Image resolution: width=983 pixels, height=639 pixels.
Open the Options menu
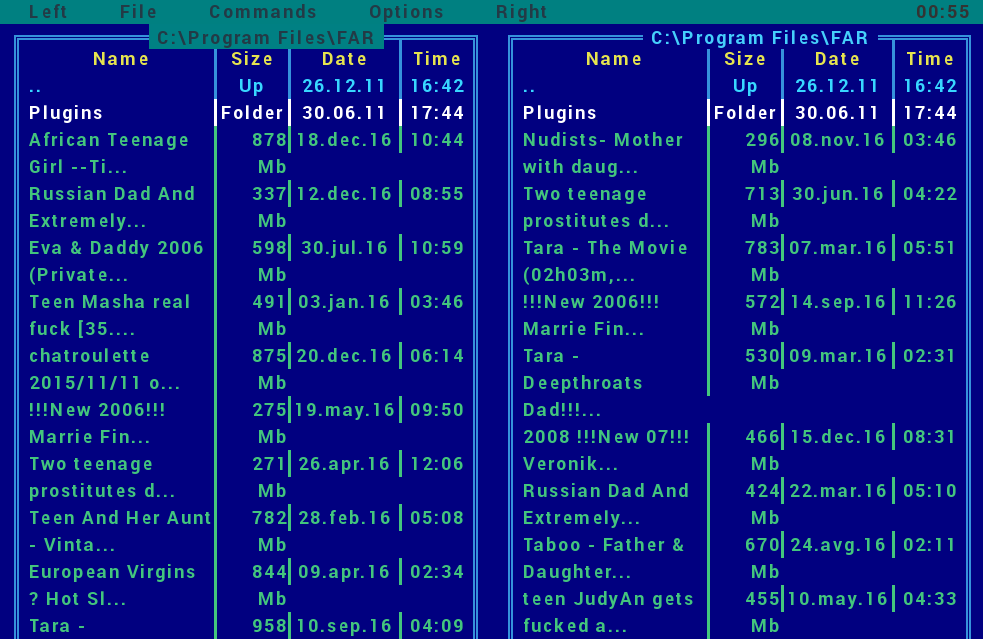tap(406, 12)
